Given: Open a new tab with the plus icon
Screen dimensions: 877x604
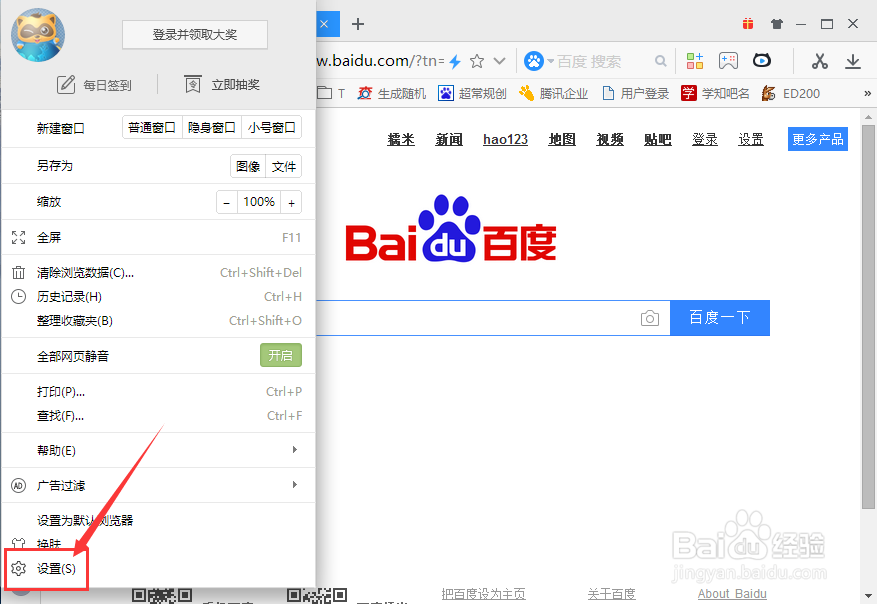Looking at the screenshot, I should (x=358, y=24).
